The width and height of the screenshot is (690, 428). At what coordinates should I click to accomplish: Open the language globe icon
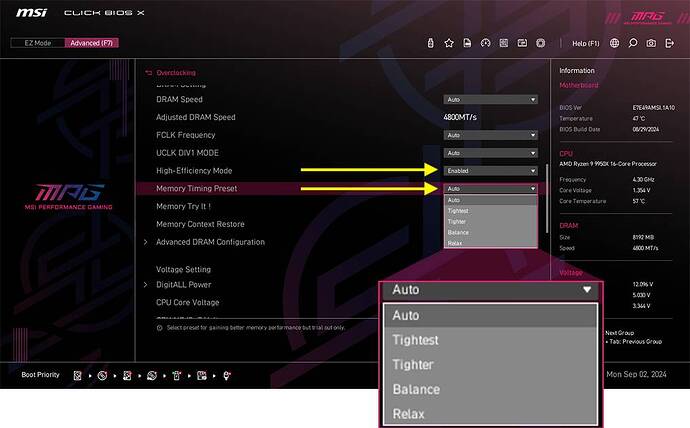pos(614,43)
